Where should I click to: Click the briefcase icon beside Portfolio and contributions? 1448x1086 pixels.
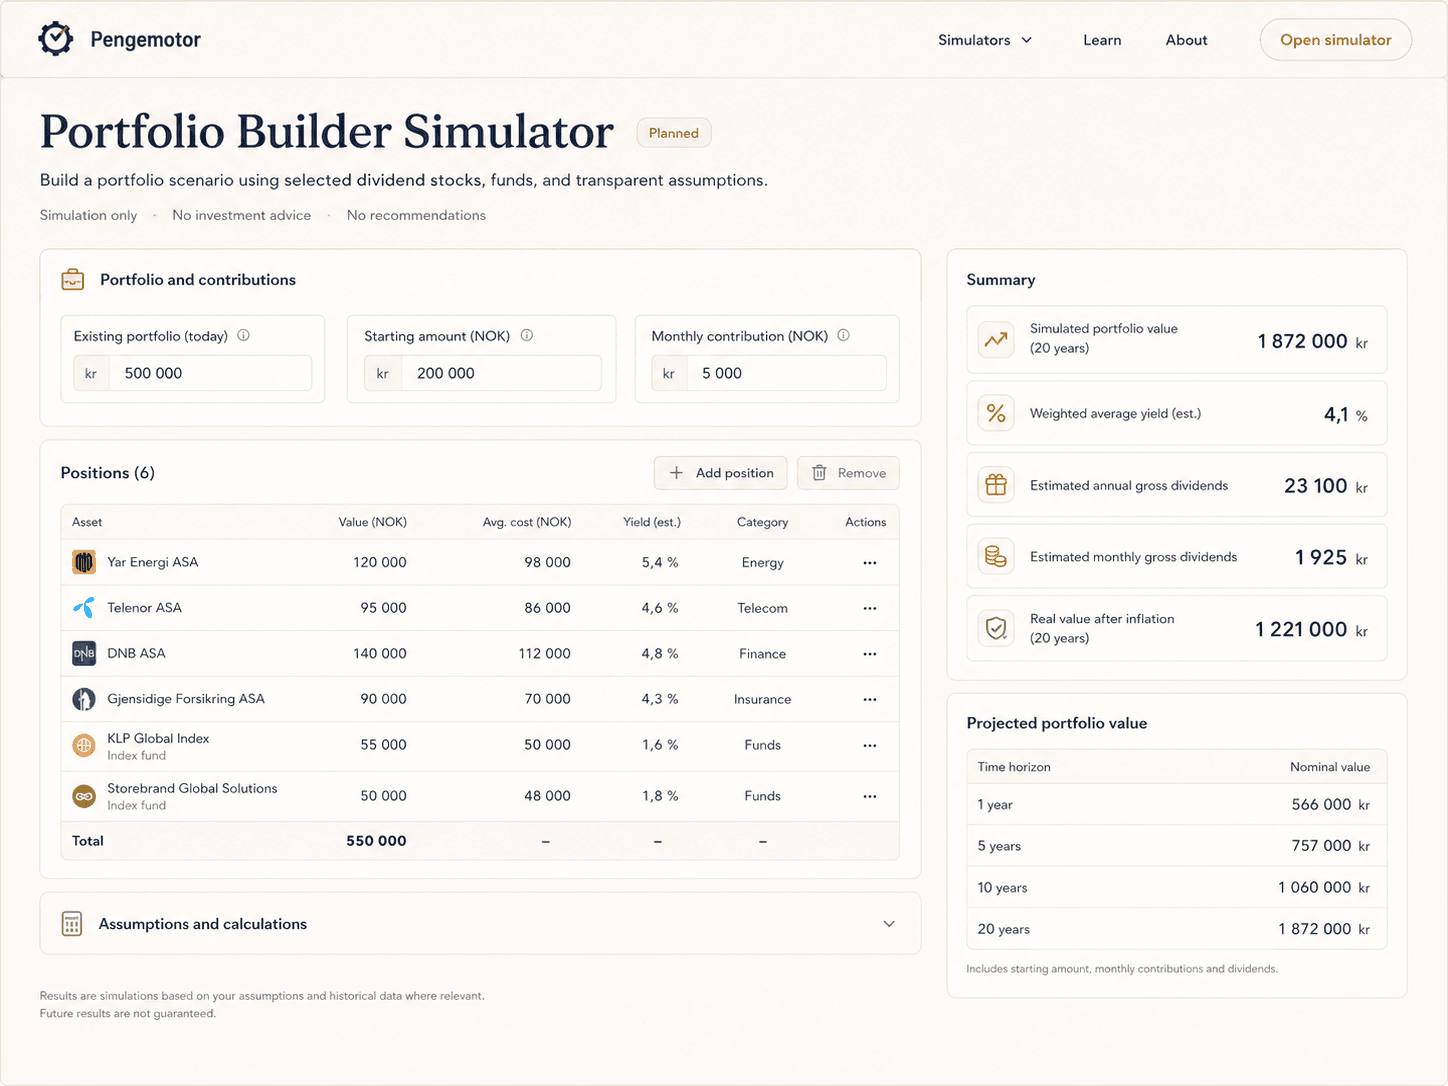(73, 280)
